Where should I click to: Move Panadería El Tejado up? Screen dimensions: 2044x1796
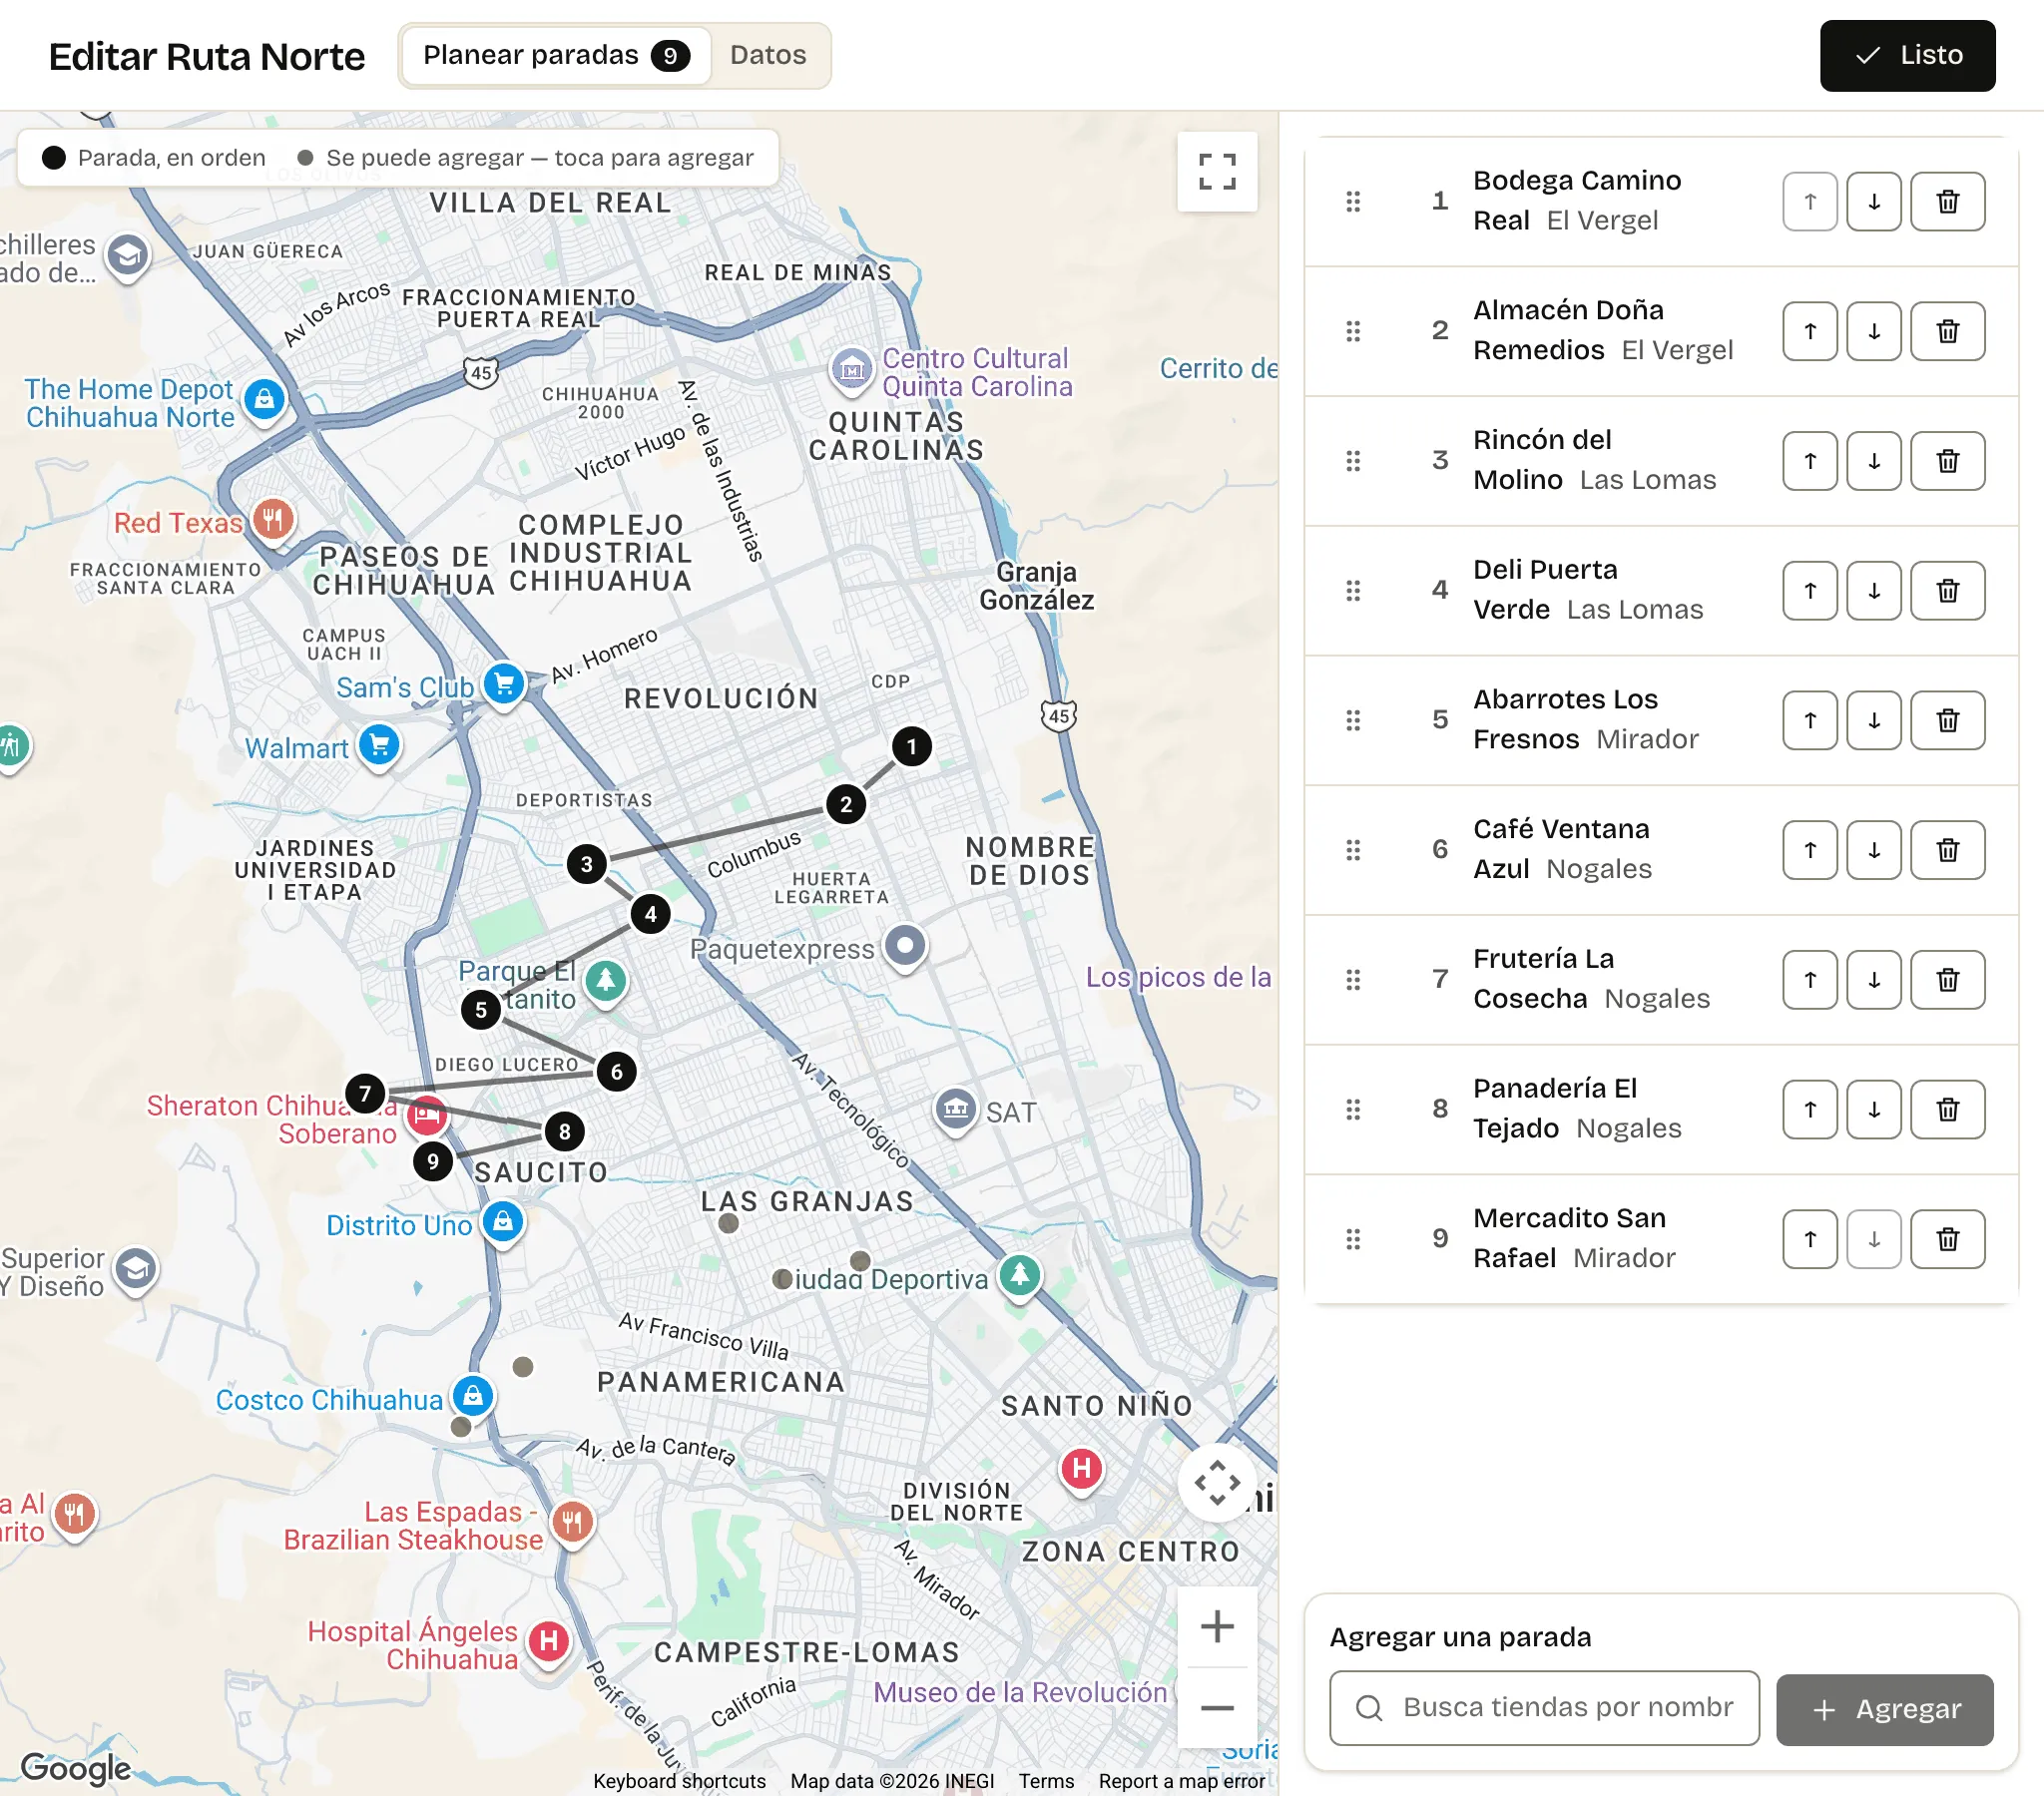click(1809, 1109)
